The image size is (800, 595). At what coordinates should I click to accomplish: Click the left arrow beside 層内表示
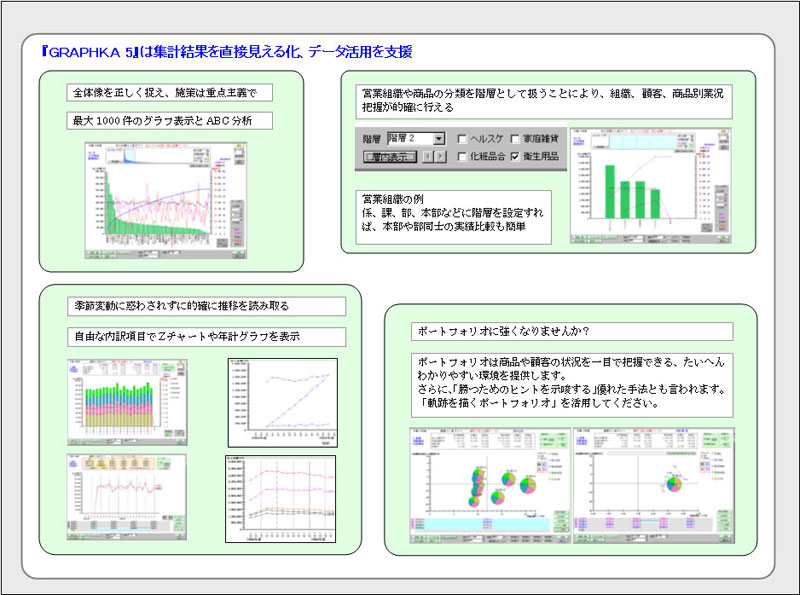pos(429,157)
